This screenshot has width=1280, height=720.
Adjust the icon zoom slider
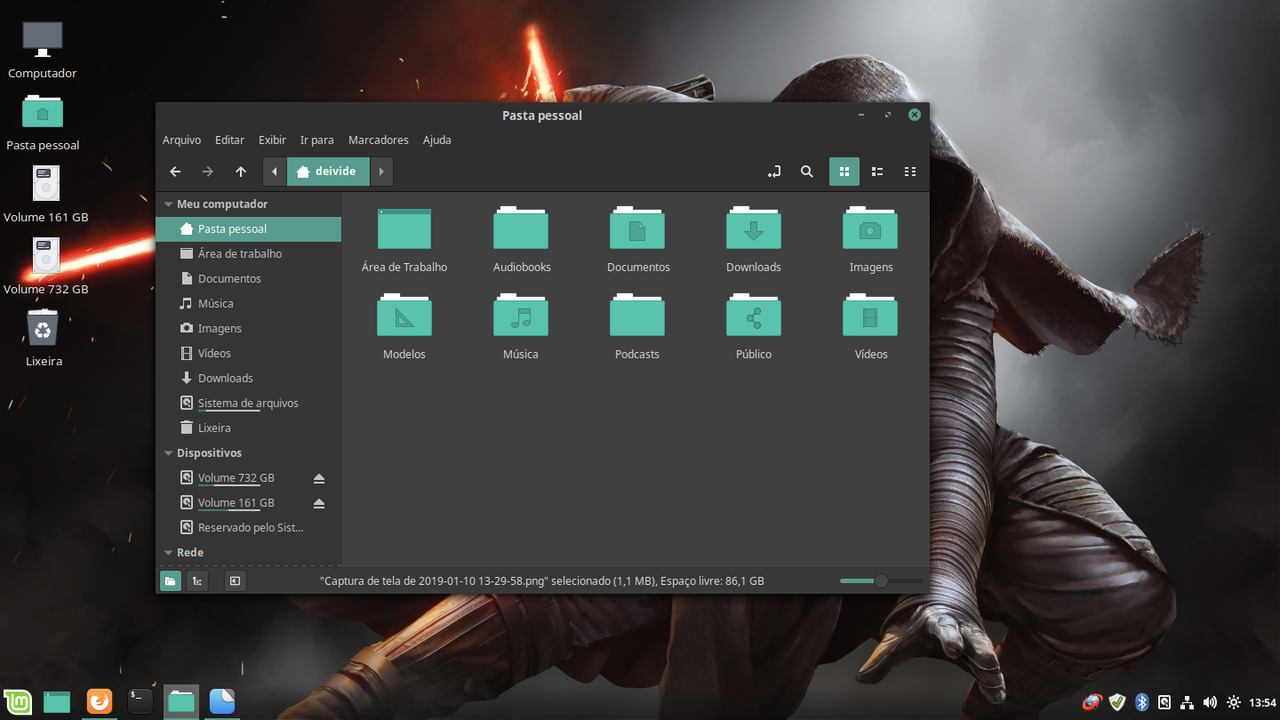(x=881, y=581)
